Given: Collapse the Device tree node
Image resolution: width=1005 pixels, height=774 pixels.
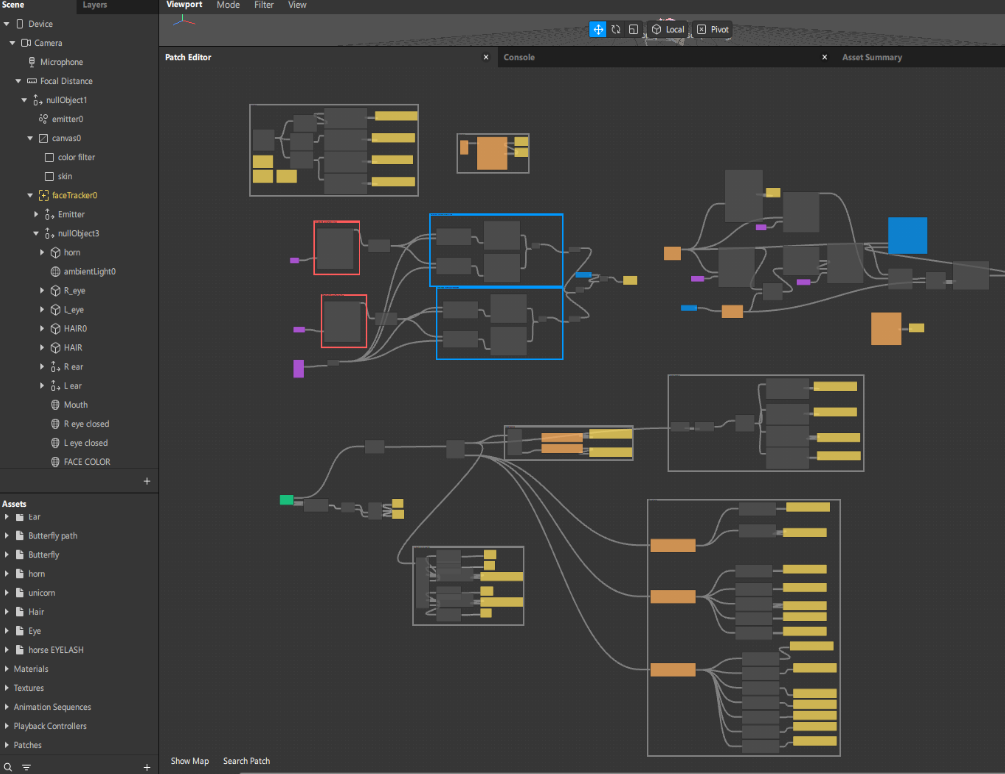Looking at the screenshot, I should click(6, 24).
